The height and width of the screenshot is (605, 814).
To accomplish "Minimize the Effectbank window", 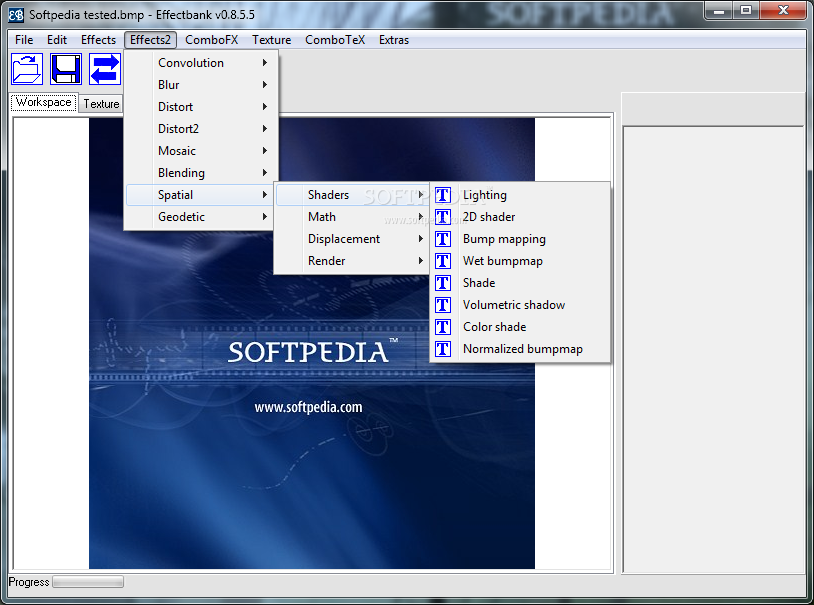I will point(719,10).
